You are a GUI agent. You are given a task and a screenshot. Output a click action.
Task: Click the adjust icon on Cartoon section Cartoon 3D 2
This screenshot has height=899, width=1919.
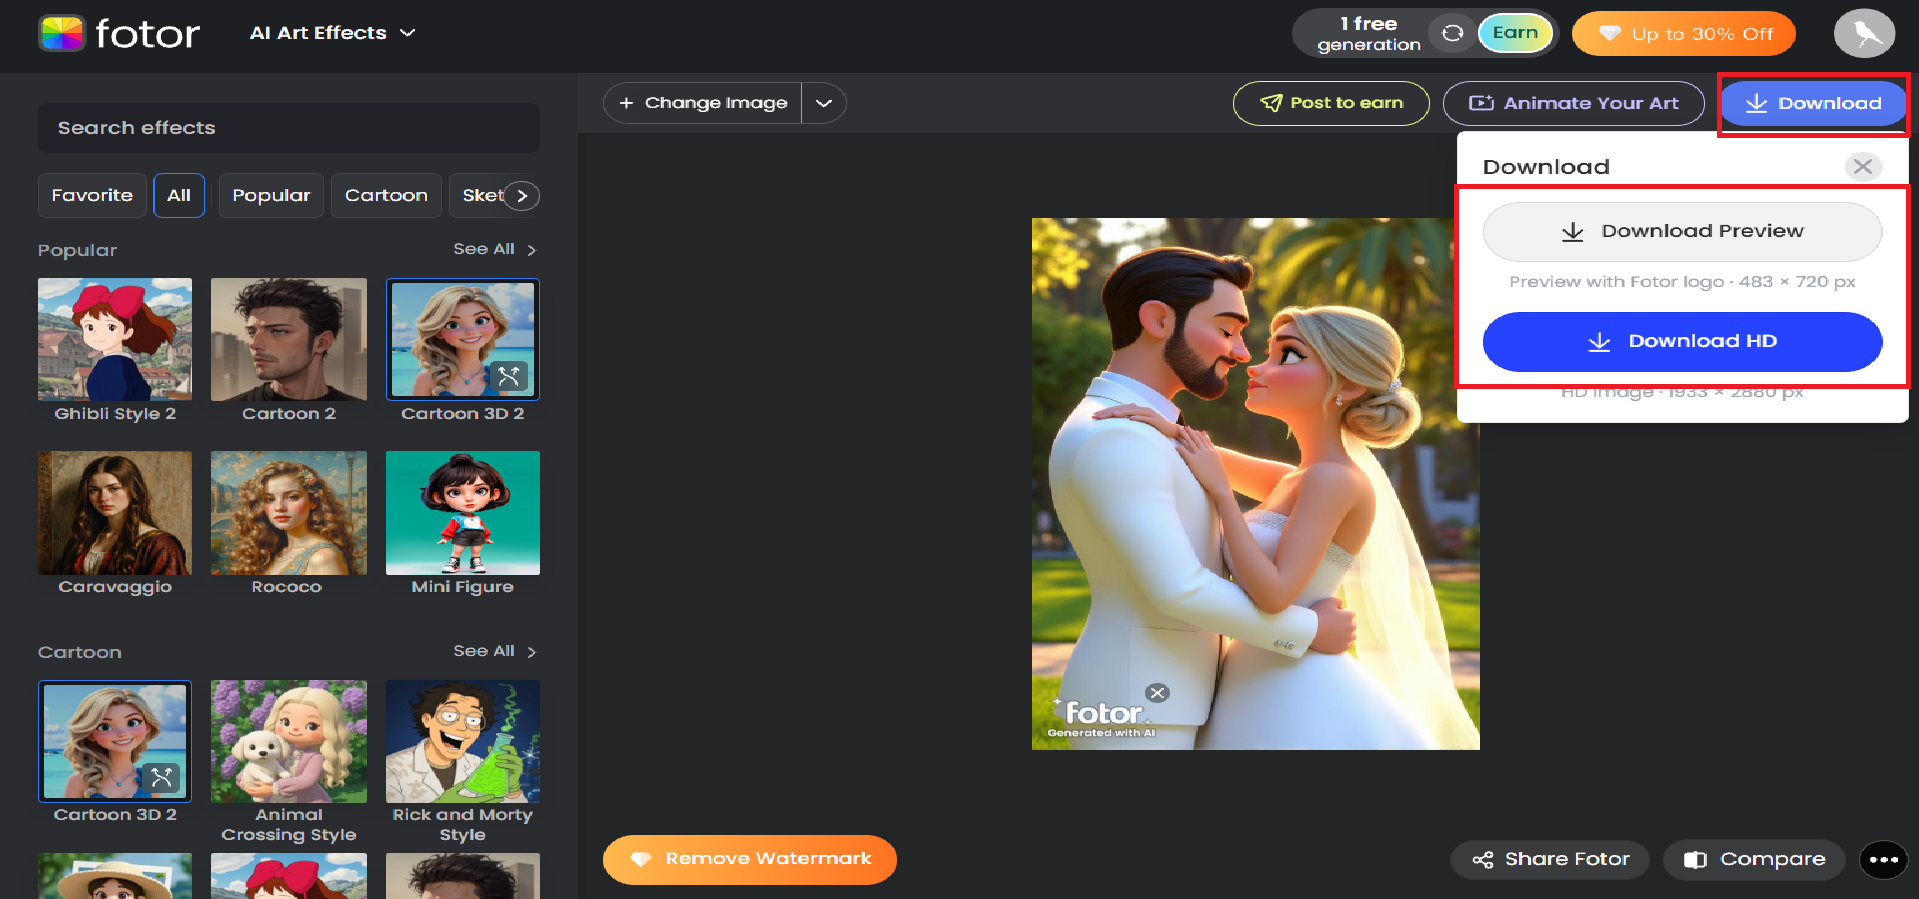pyautogui.click(x=161, y=777)
